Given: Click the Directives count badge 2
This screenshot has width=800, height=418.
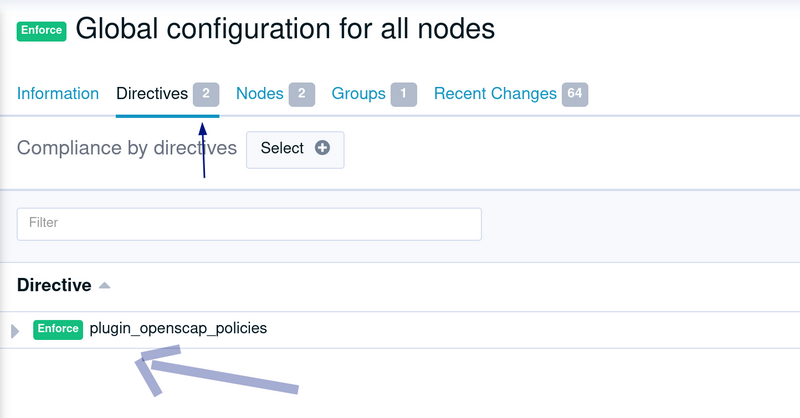Looking at the screenshot, I should 206,94.
